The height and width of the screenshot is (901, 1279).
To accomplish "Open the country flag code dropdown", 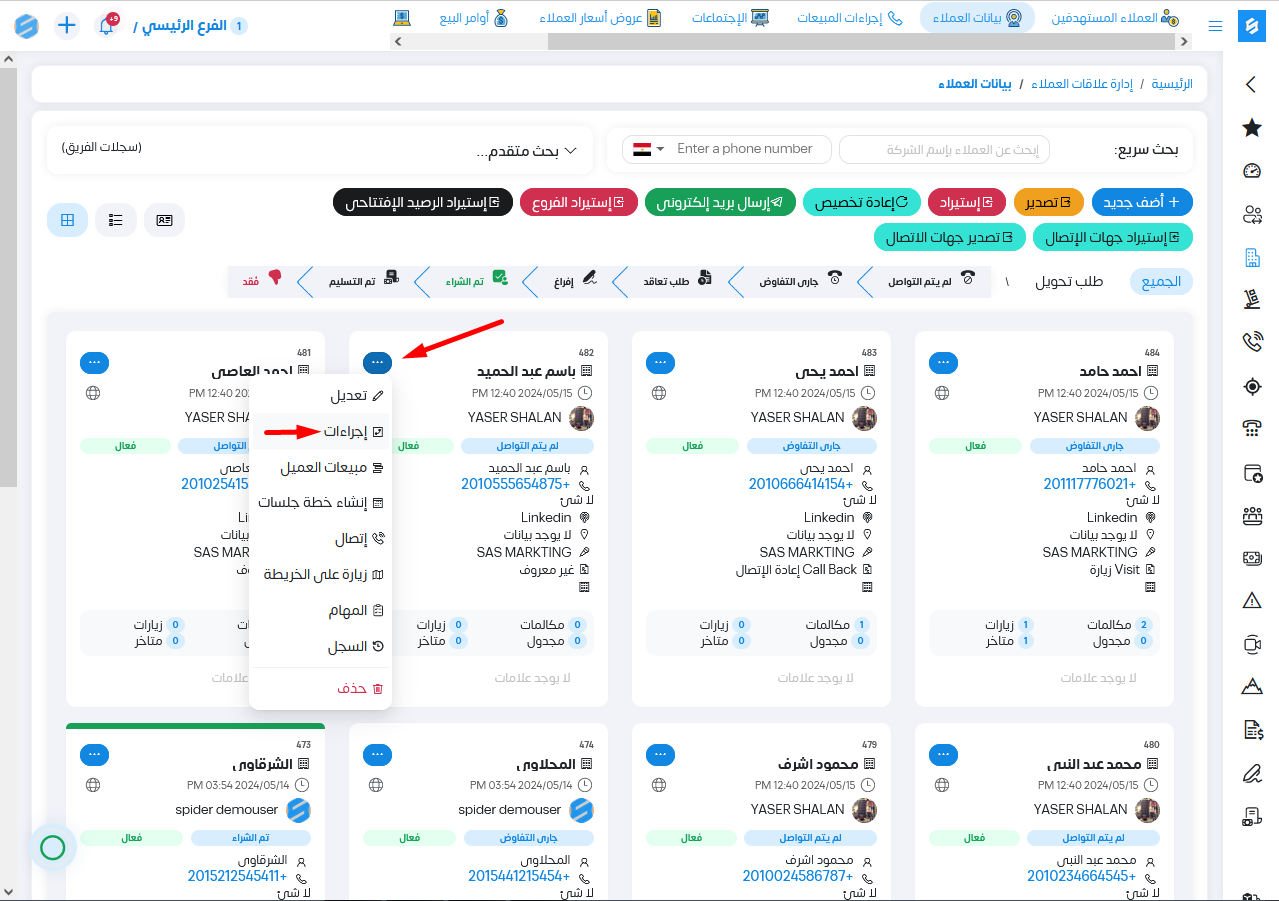I will (648, 149).
